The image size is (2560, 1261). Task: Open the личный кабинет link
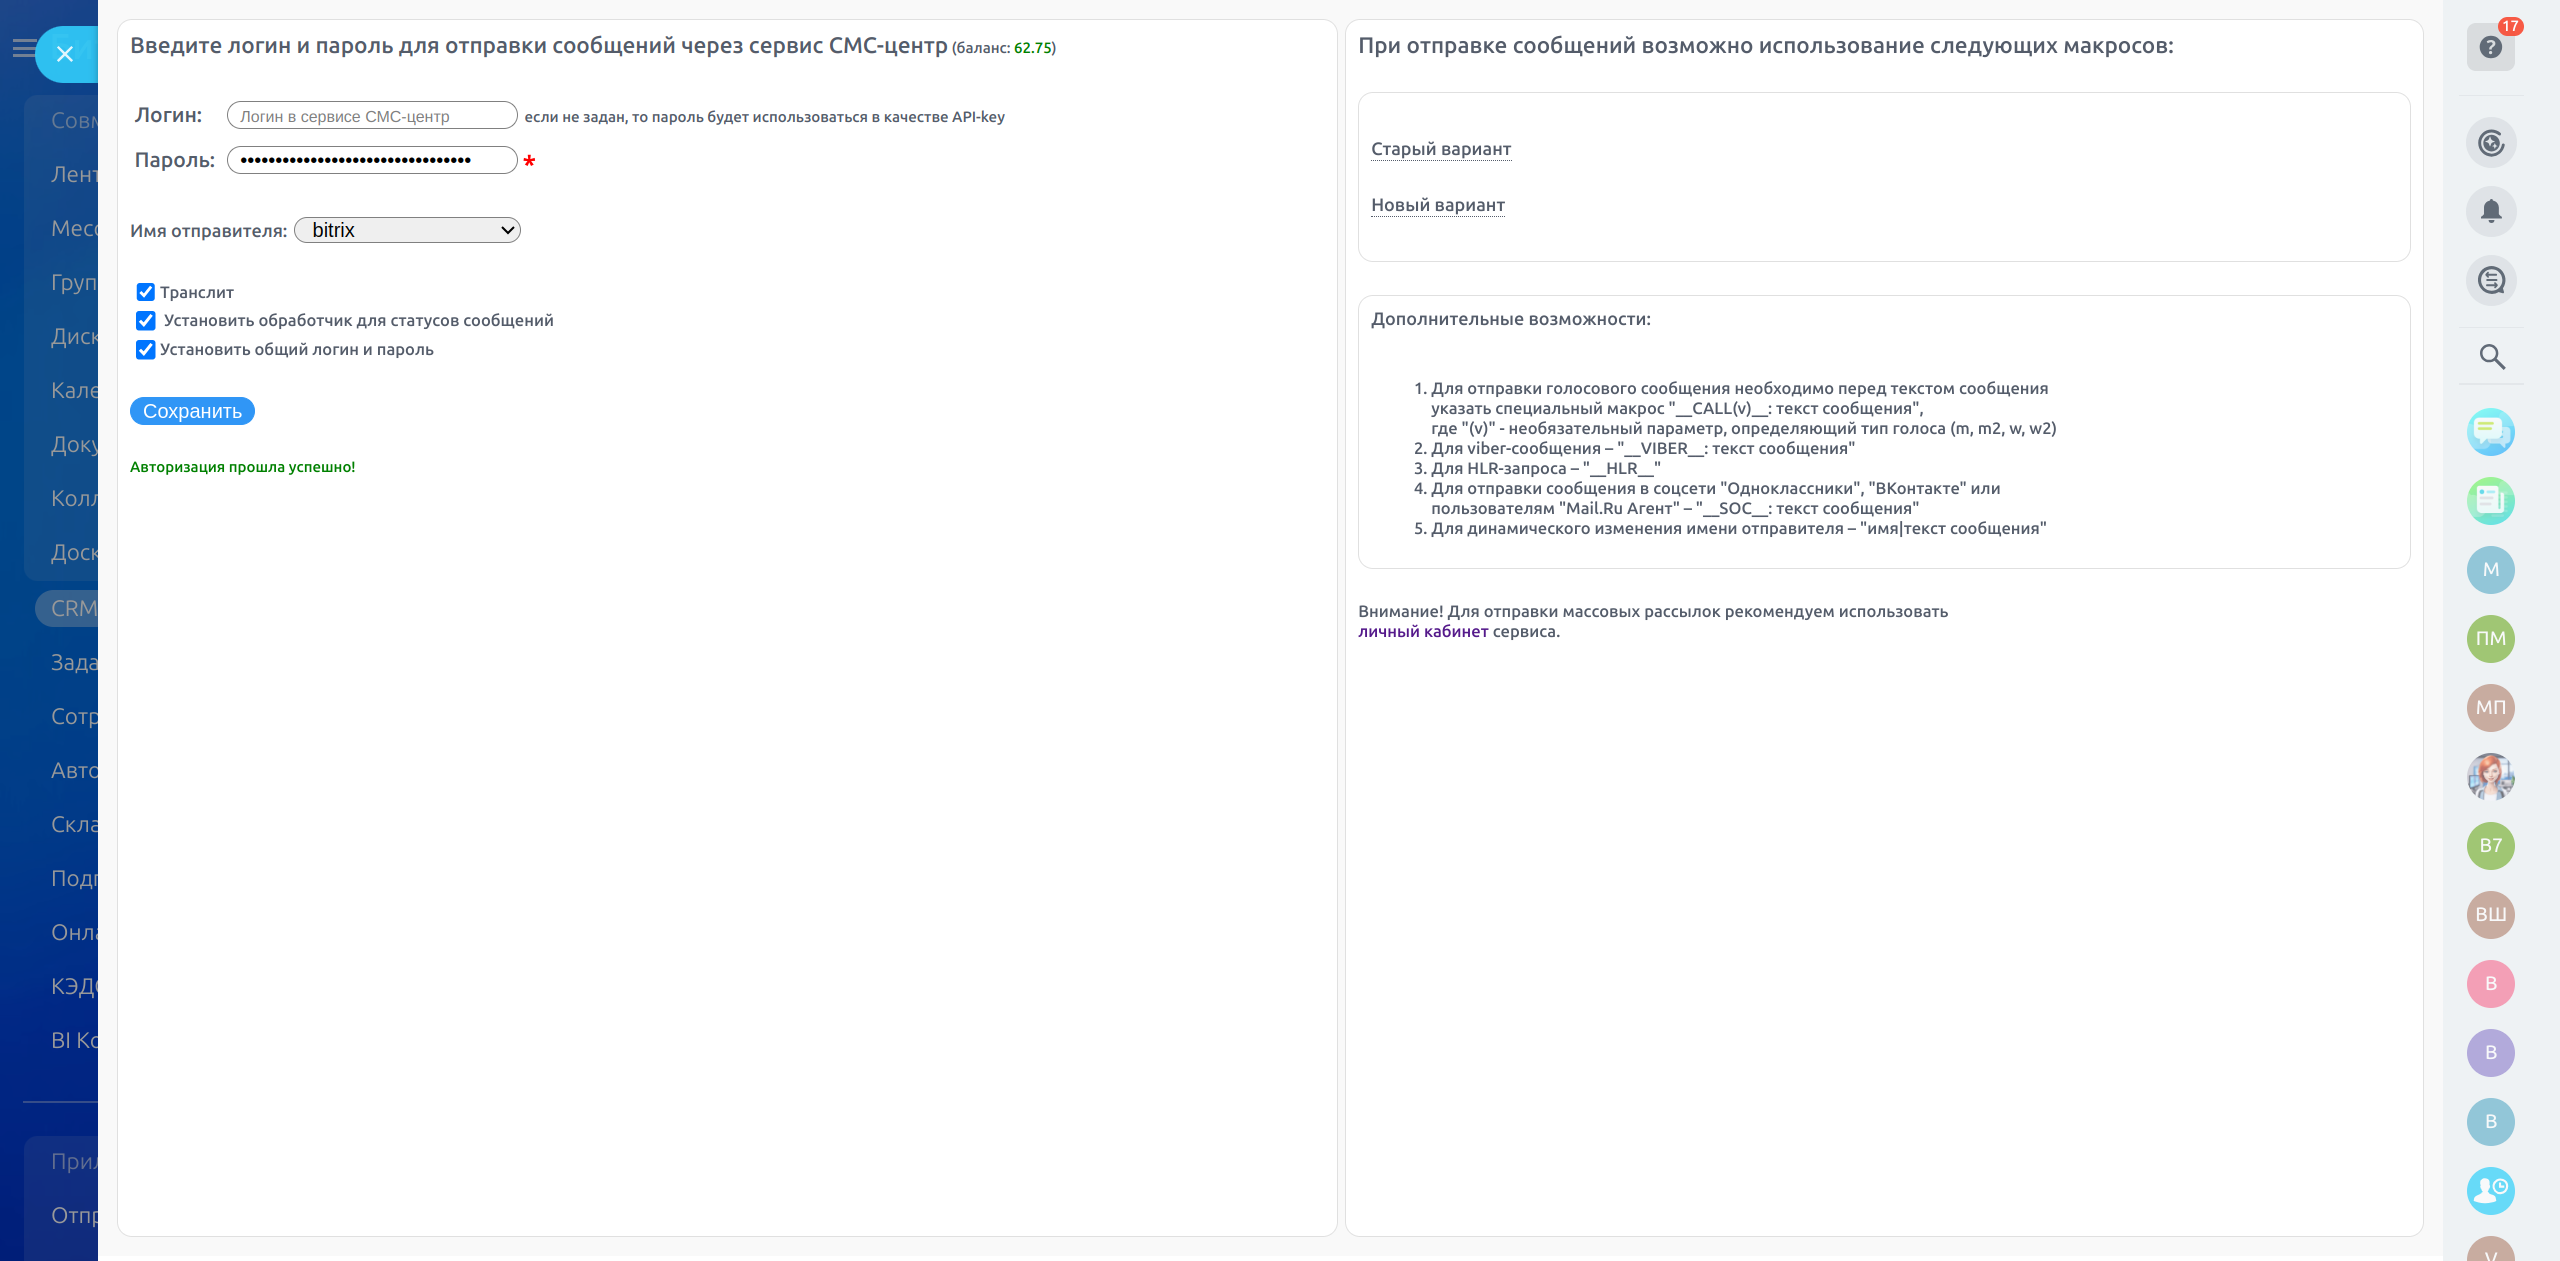[x=1422, y=631]
